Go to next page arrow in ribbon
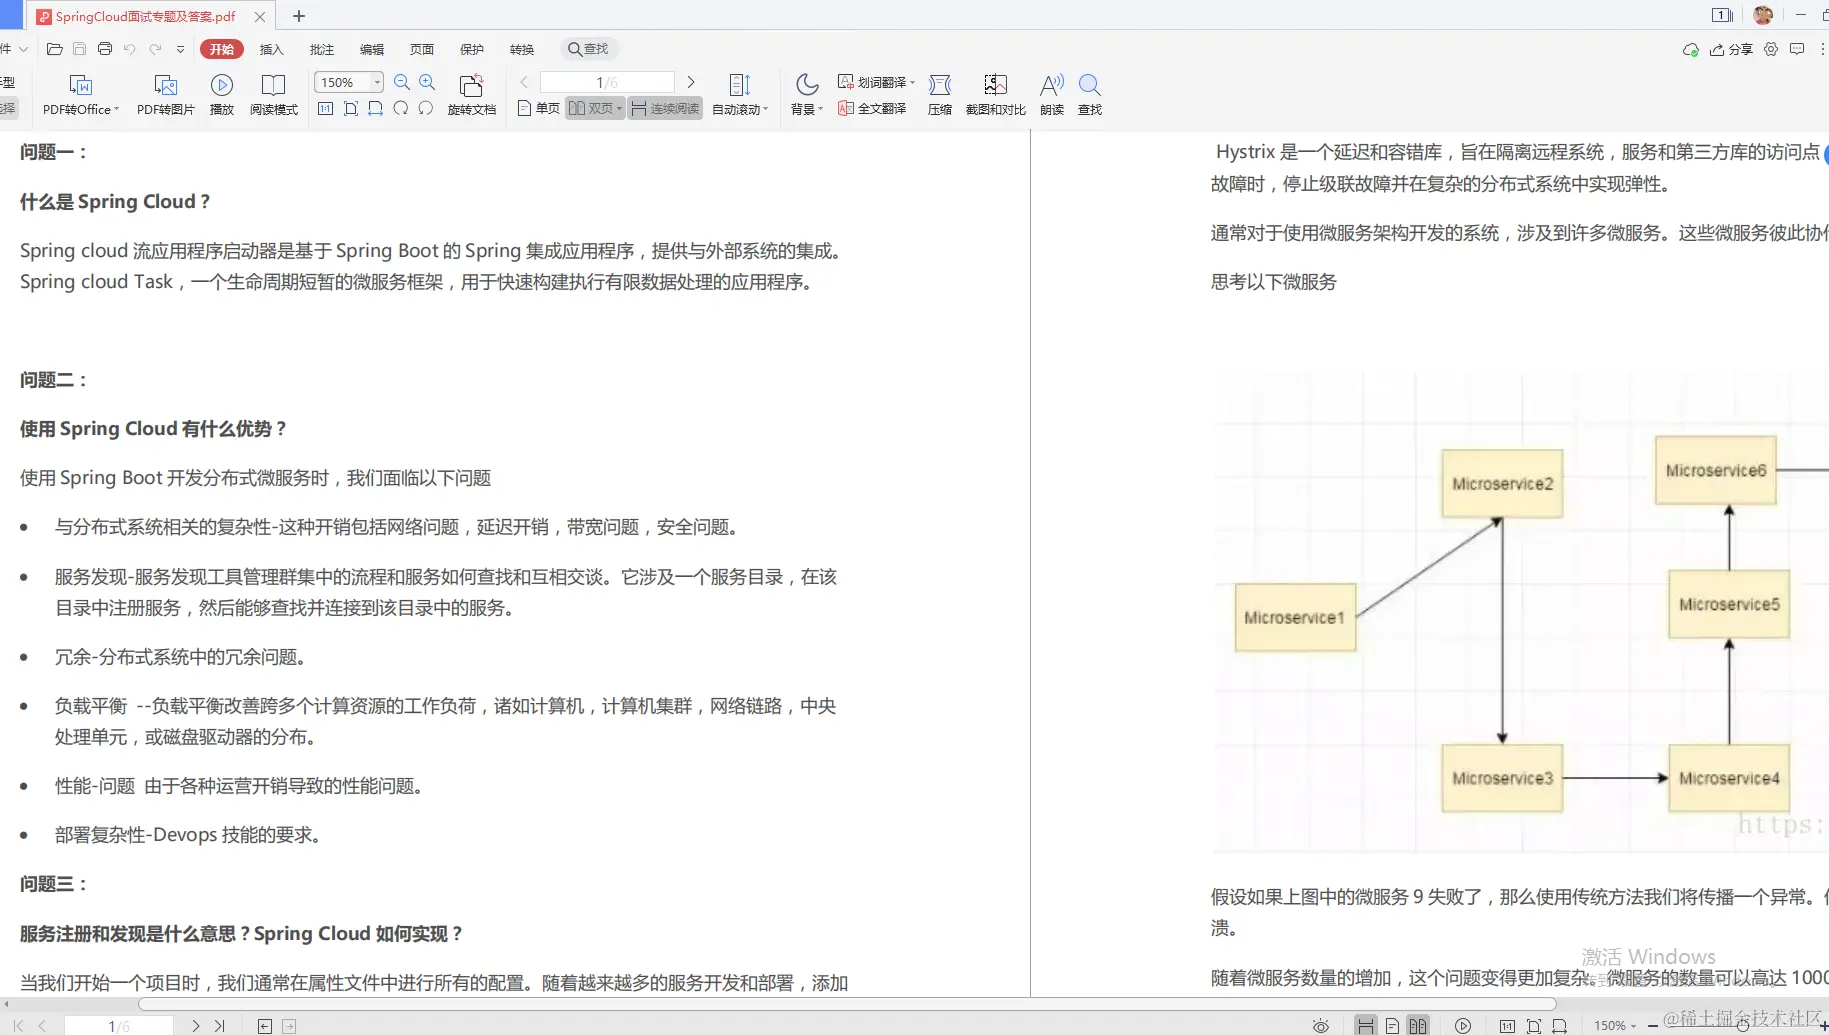This screenshot has width=1829, height=1035. [691, 82]
